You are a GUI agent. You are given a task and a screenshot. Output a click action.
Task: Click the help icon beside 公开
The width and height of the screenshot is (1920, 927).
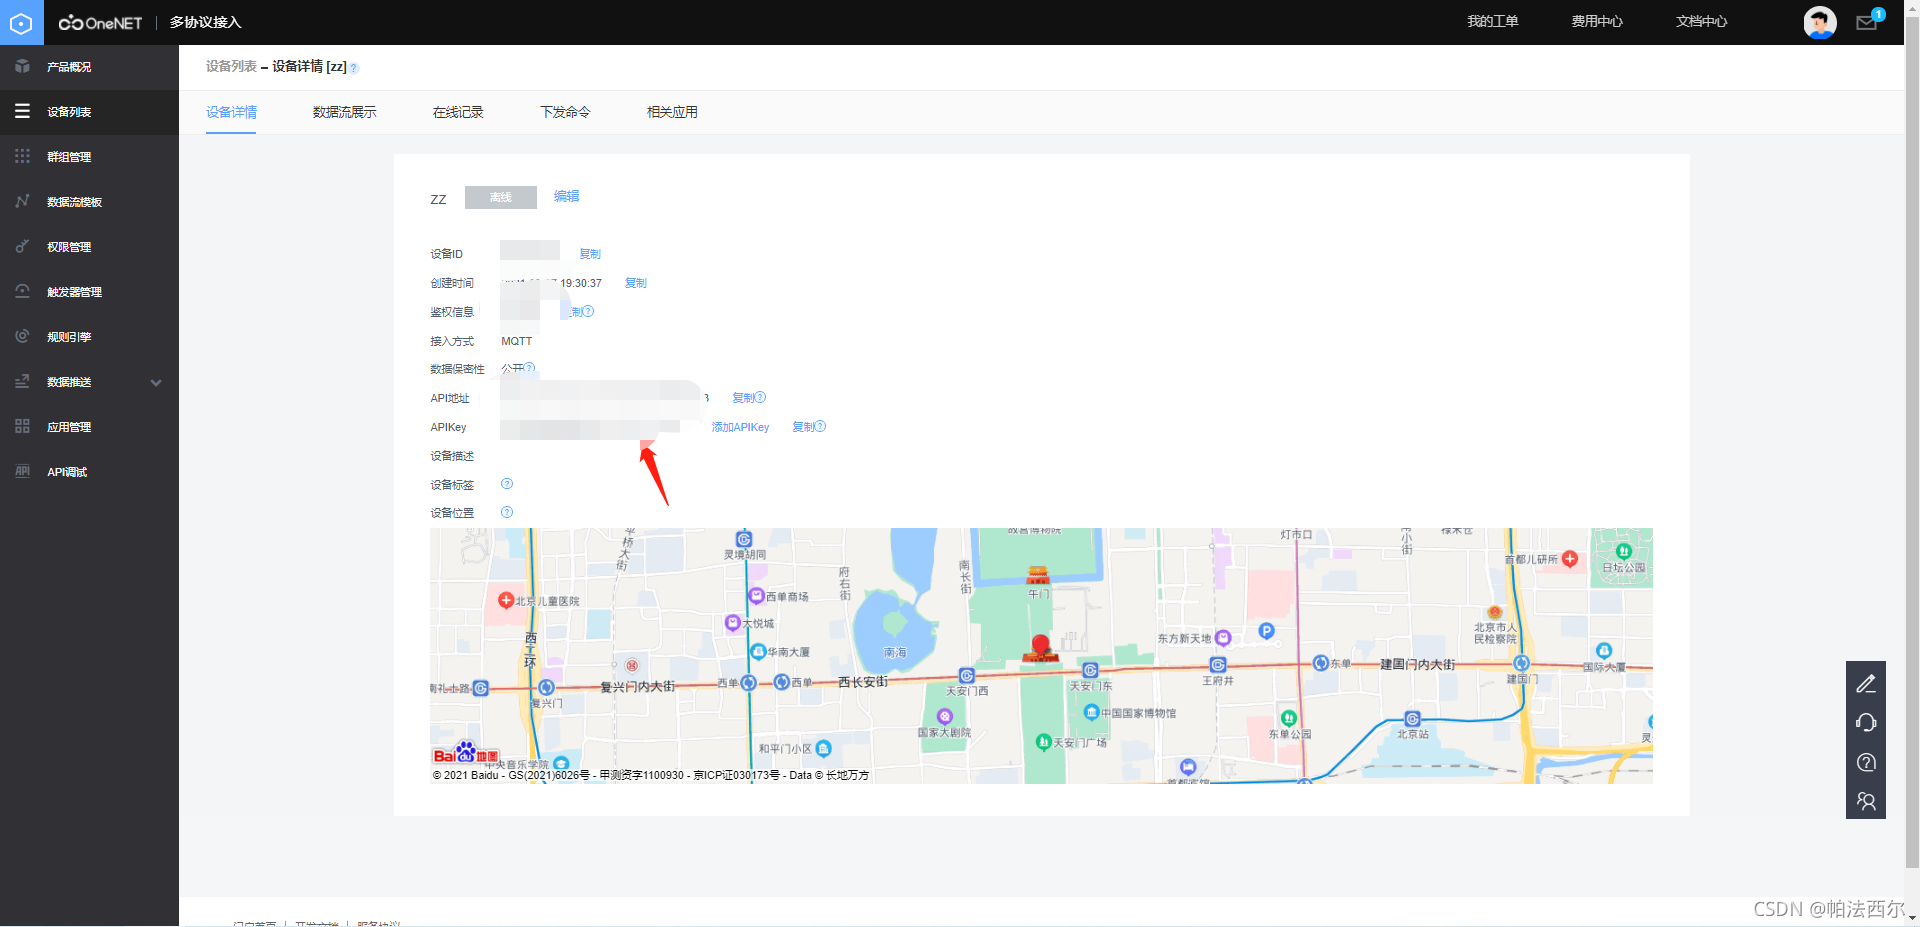coord(530,368)
